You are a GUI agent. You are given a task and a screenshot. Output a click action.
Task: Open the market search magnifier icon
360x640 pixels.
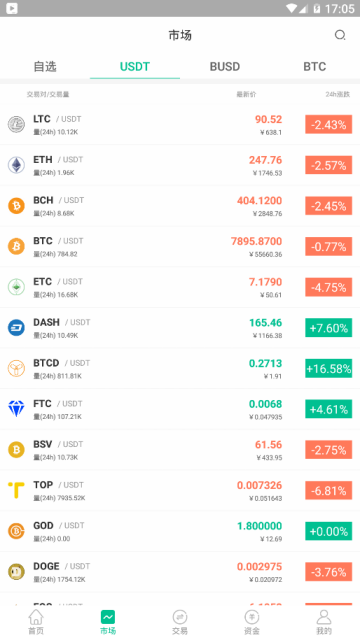tap(340, 35)
